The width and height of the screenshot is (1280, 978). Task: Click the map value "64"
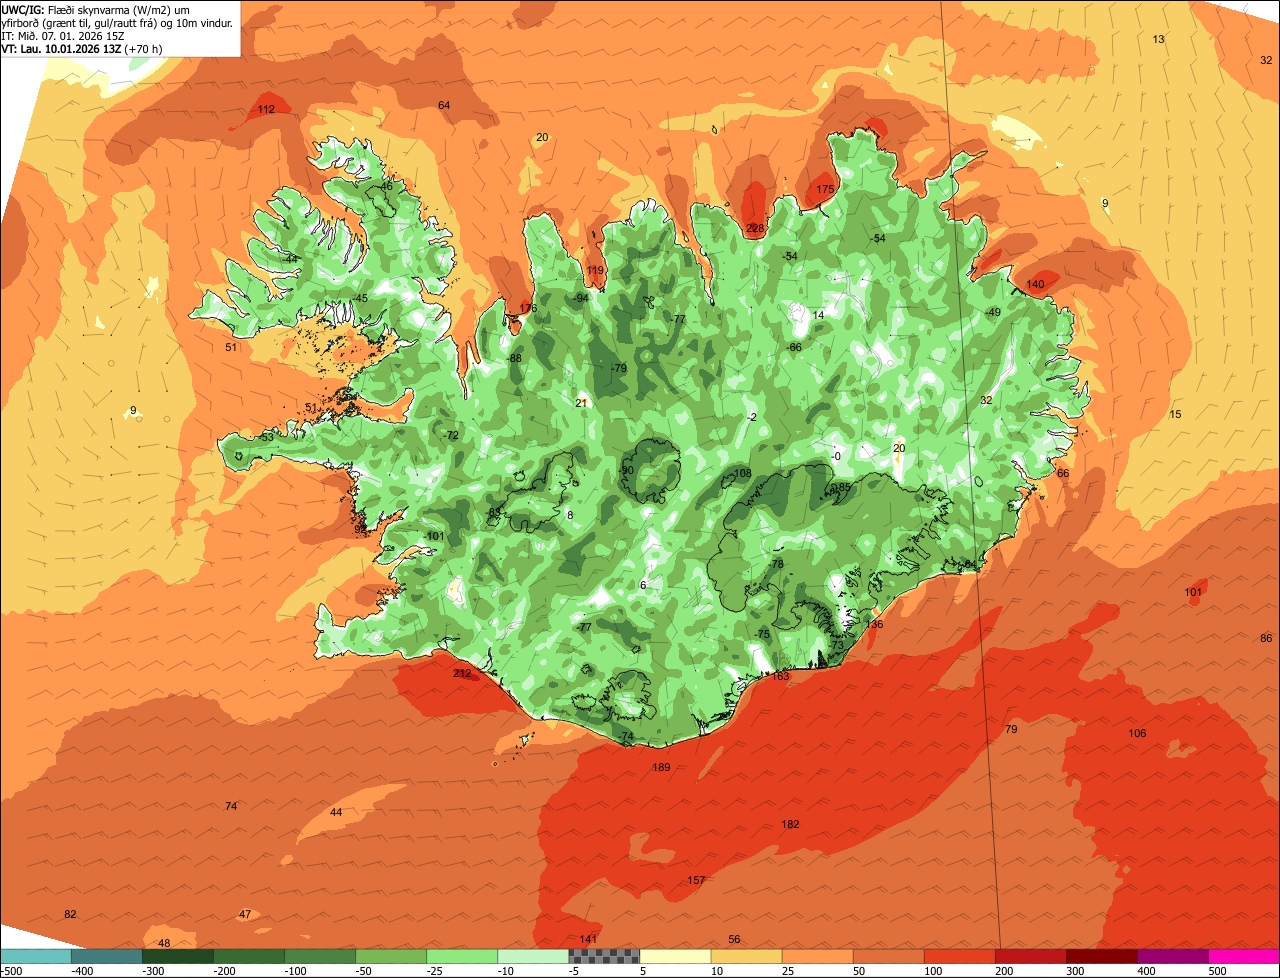pyautogui.click(x=444, y=105)
